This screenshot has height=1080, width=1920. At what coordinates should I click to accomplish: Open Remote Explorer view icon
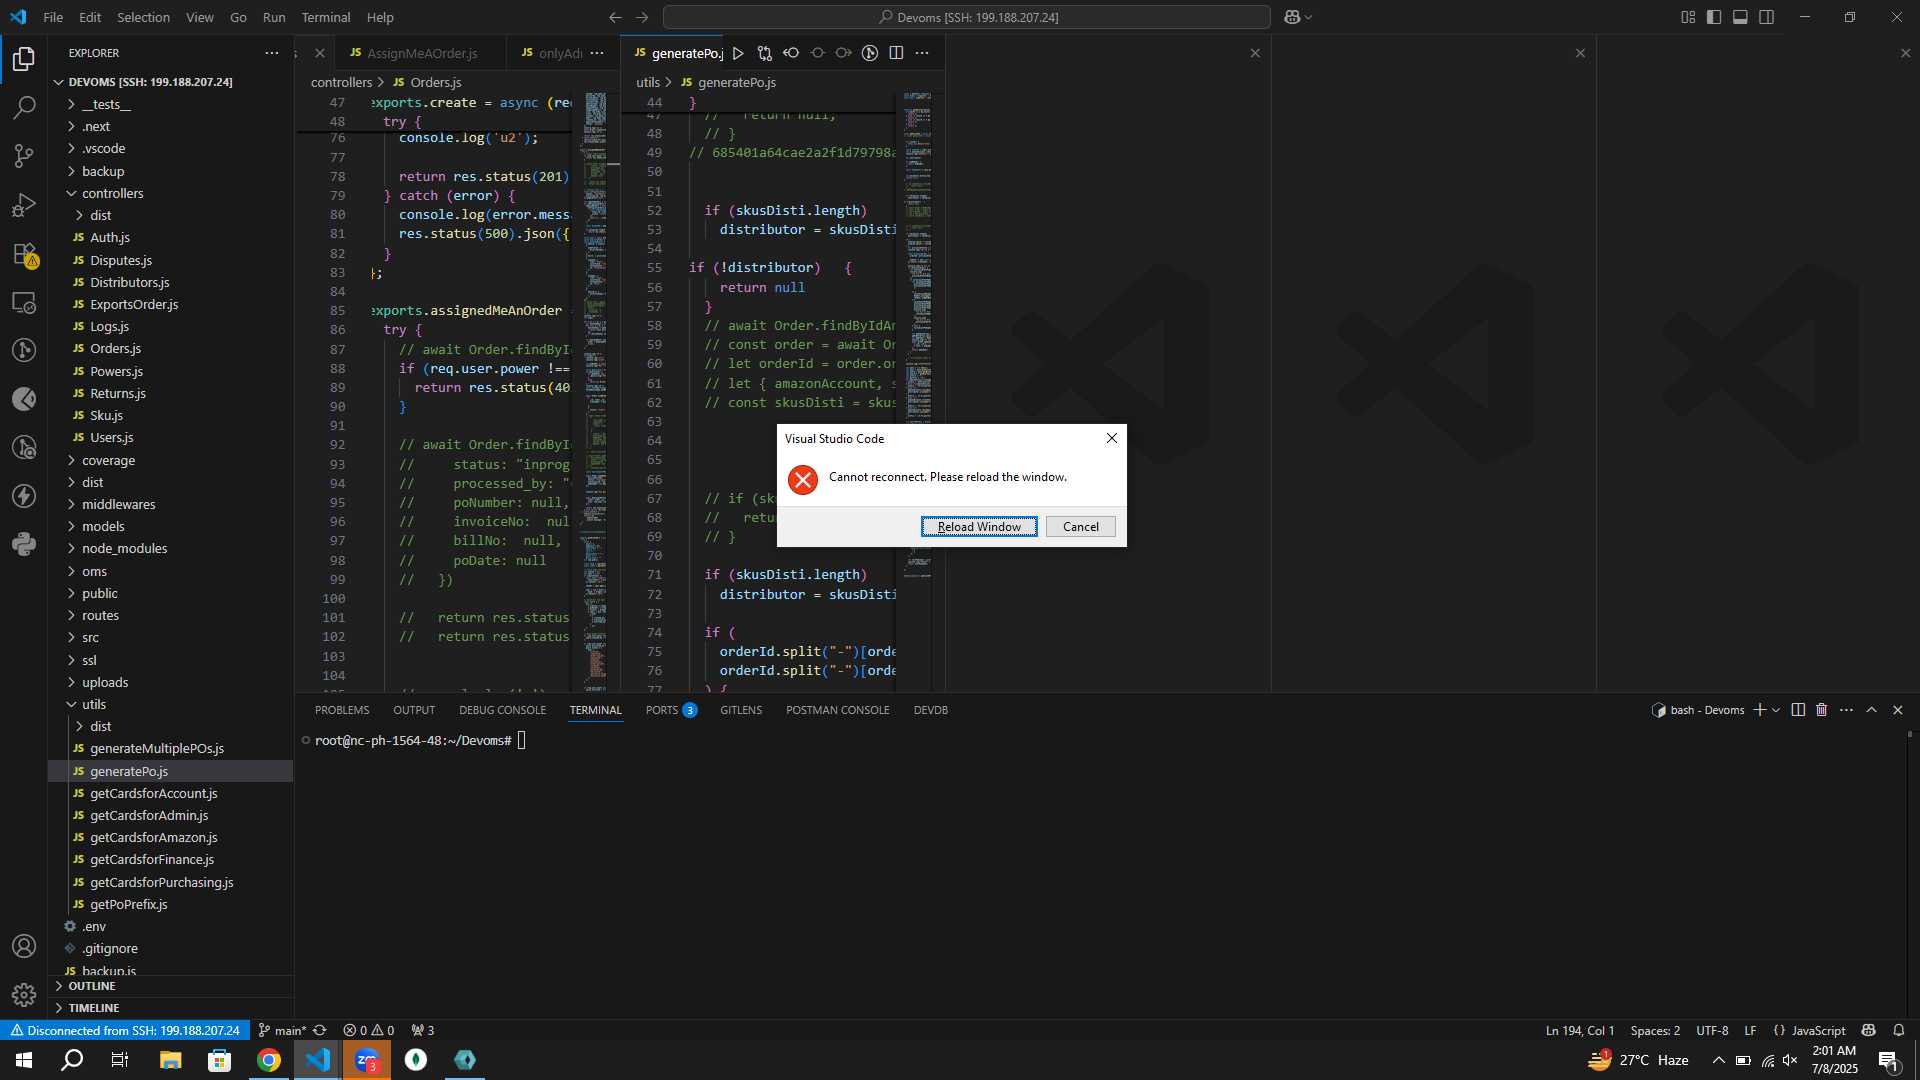tap(24, 302)
